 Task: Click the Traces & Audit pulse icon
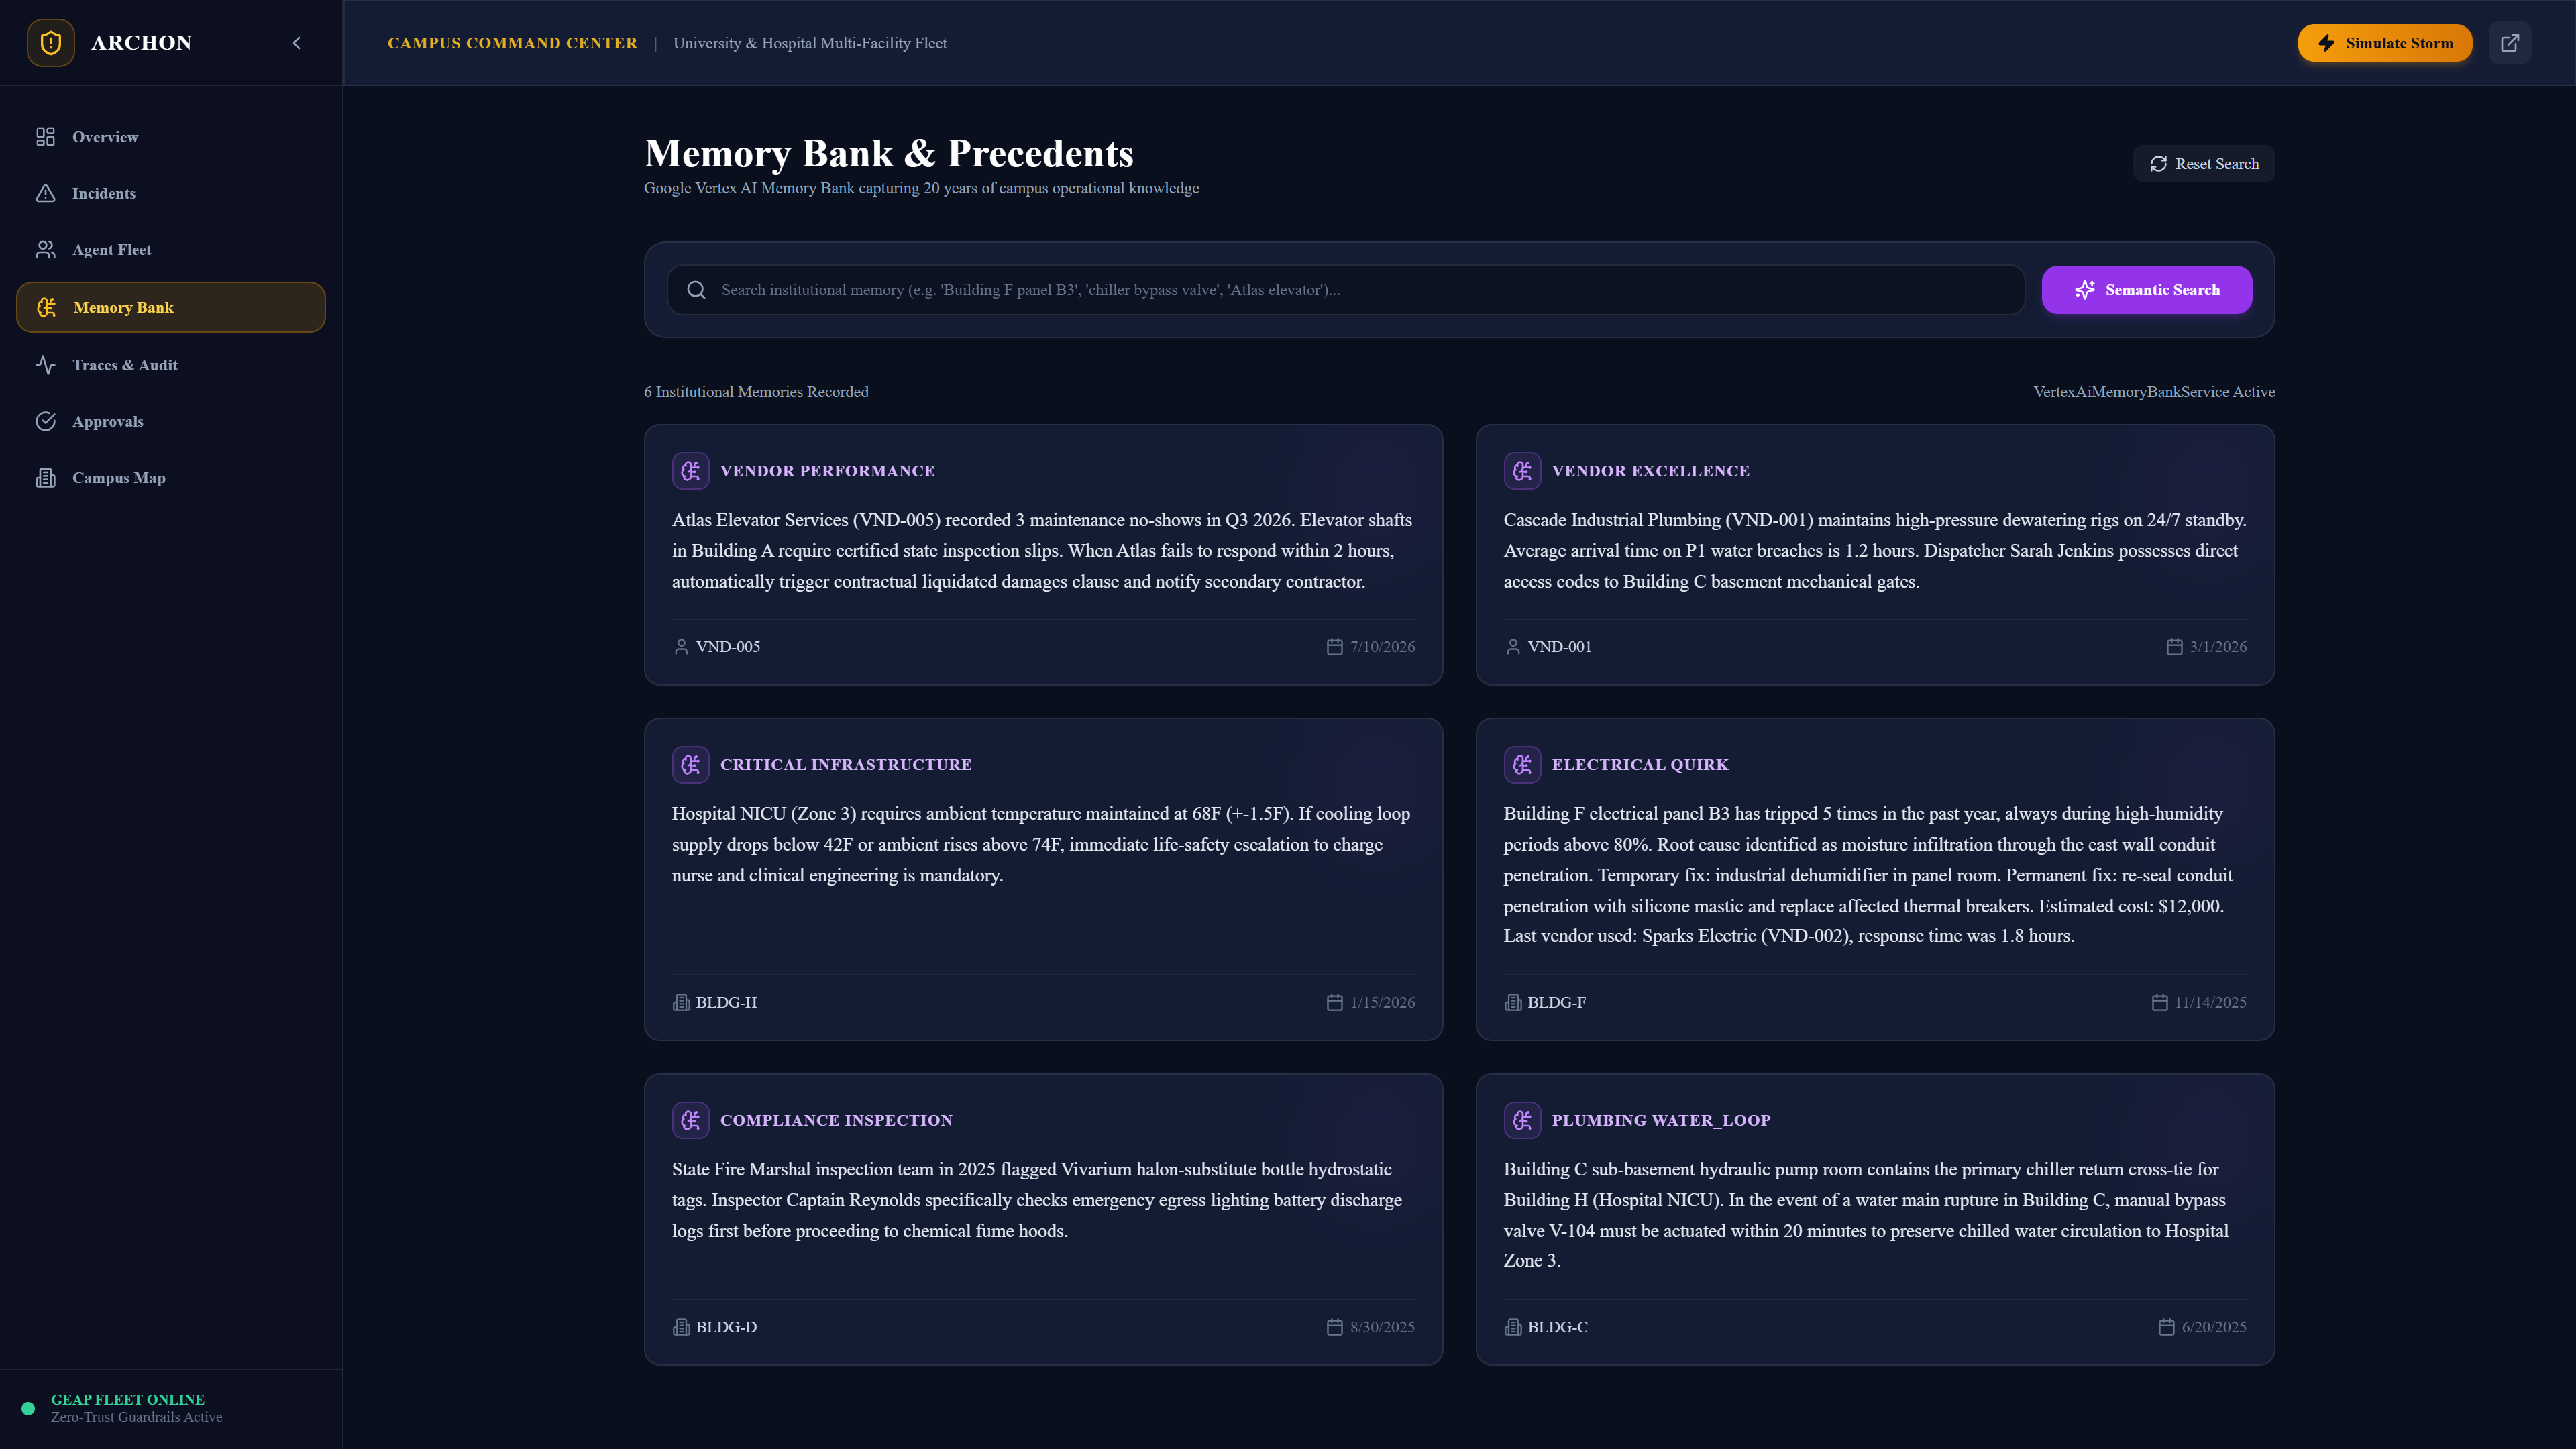tap(46, 365)
